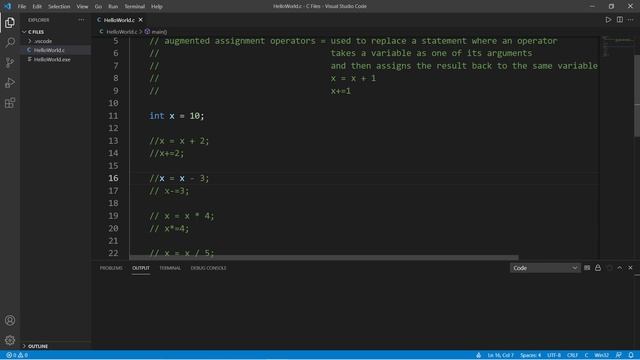Click the commented line '// x-=3;'

[169, 191]
